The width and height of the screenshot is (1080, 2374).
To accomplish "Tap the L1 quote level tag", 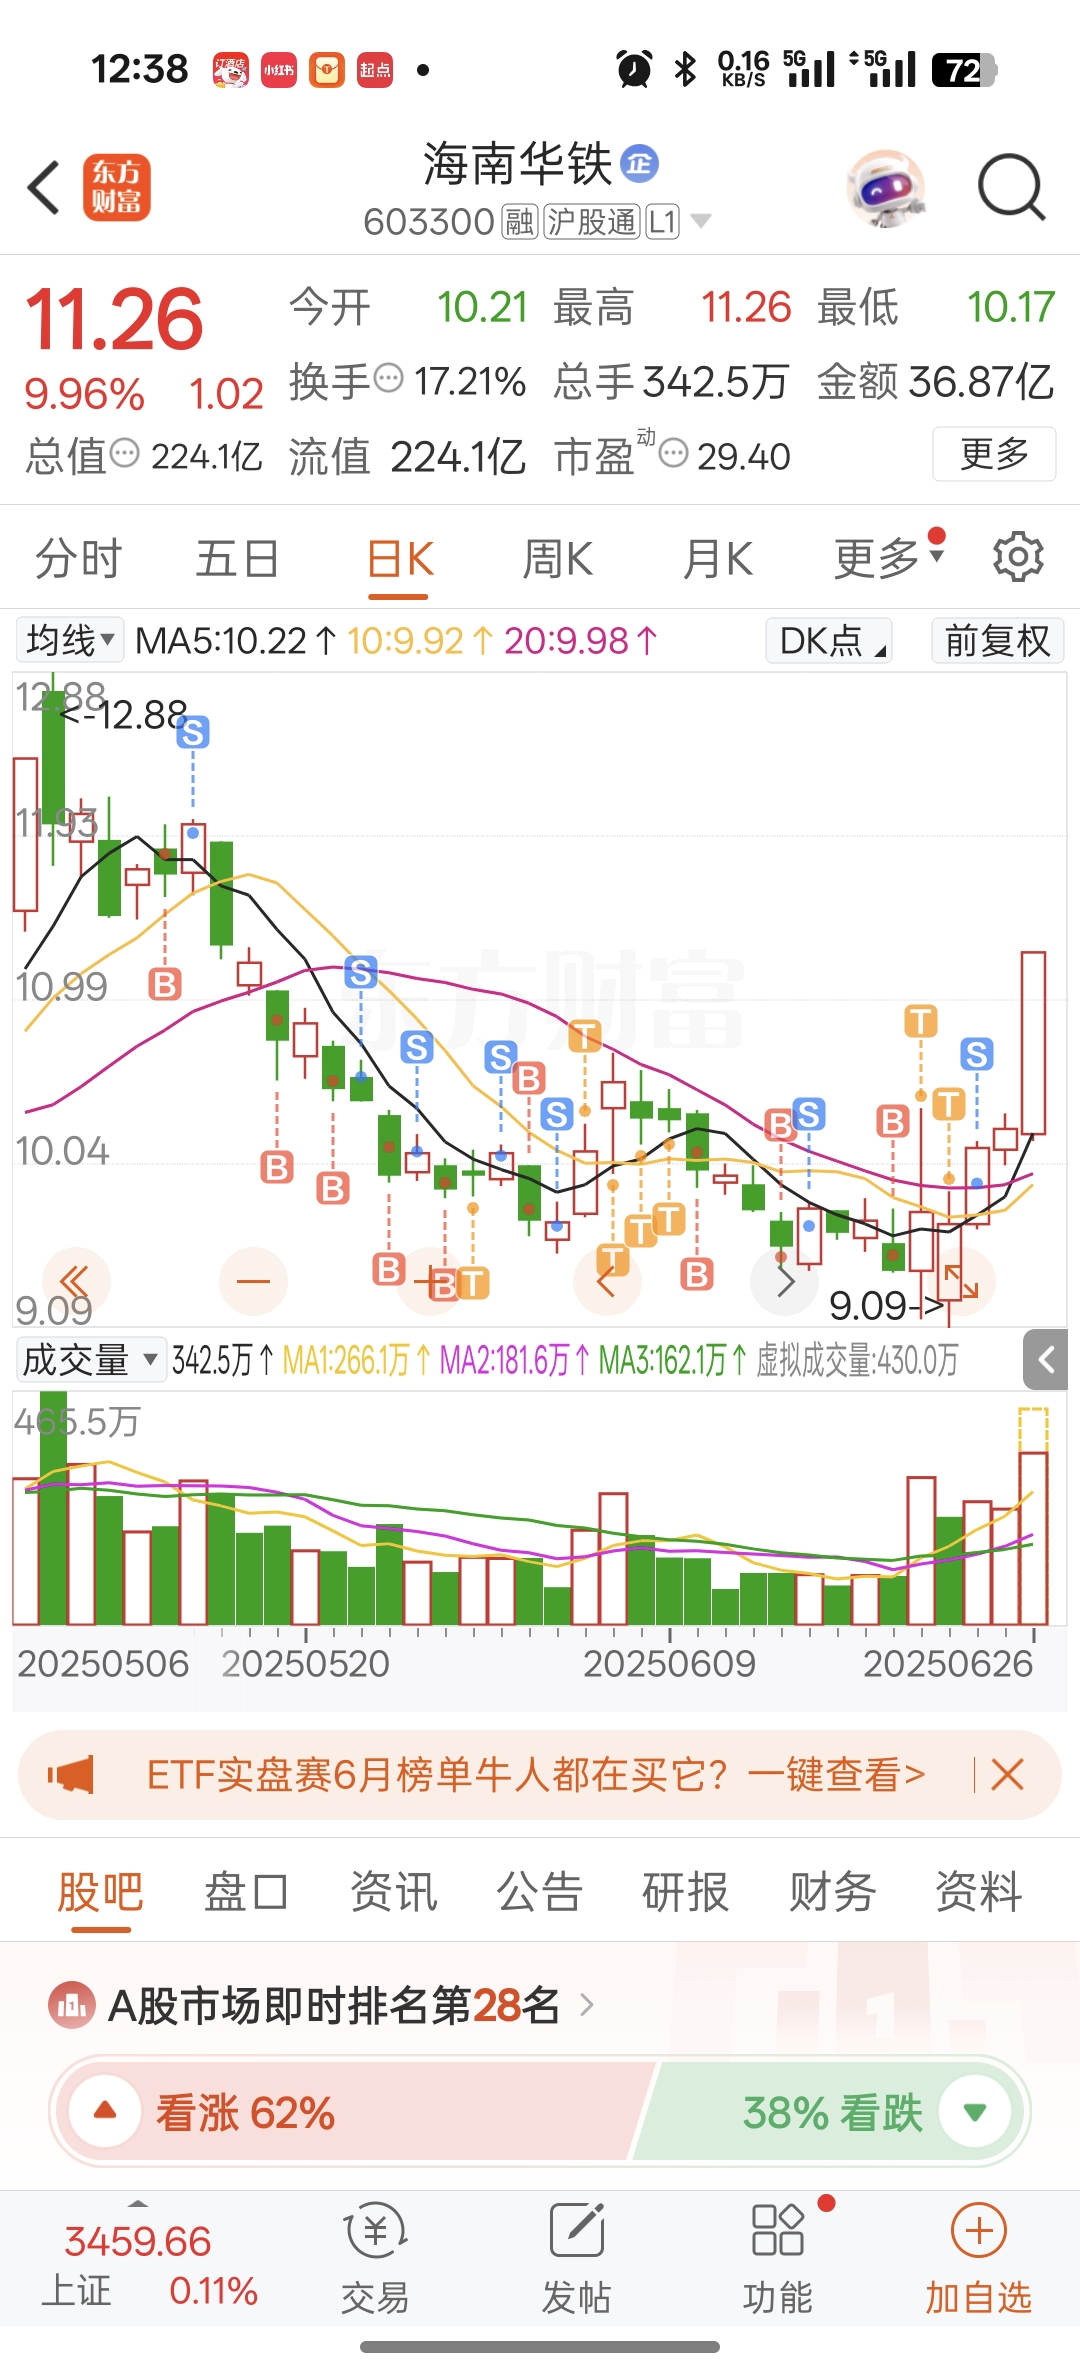I will (663, 222).
